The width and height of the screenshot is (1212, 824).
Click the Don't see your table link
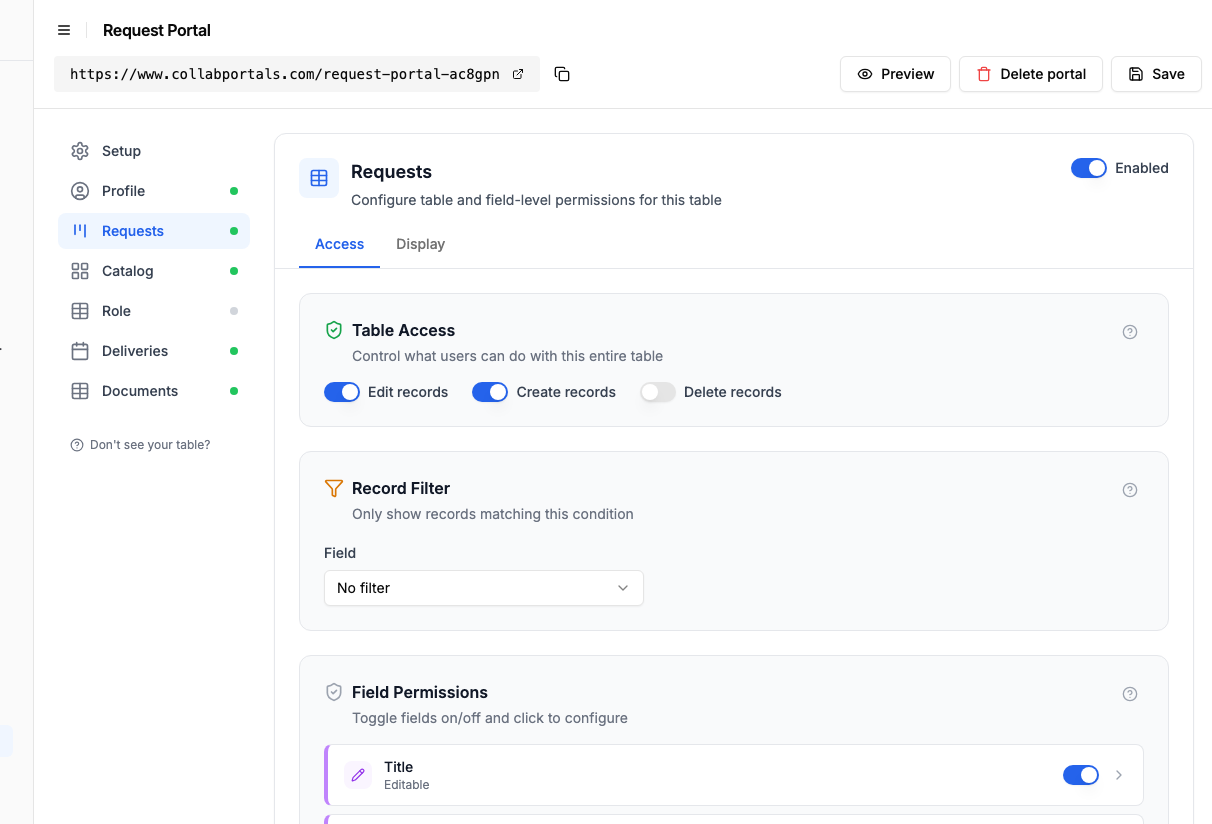tap(140, 445)
